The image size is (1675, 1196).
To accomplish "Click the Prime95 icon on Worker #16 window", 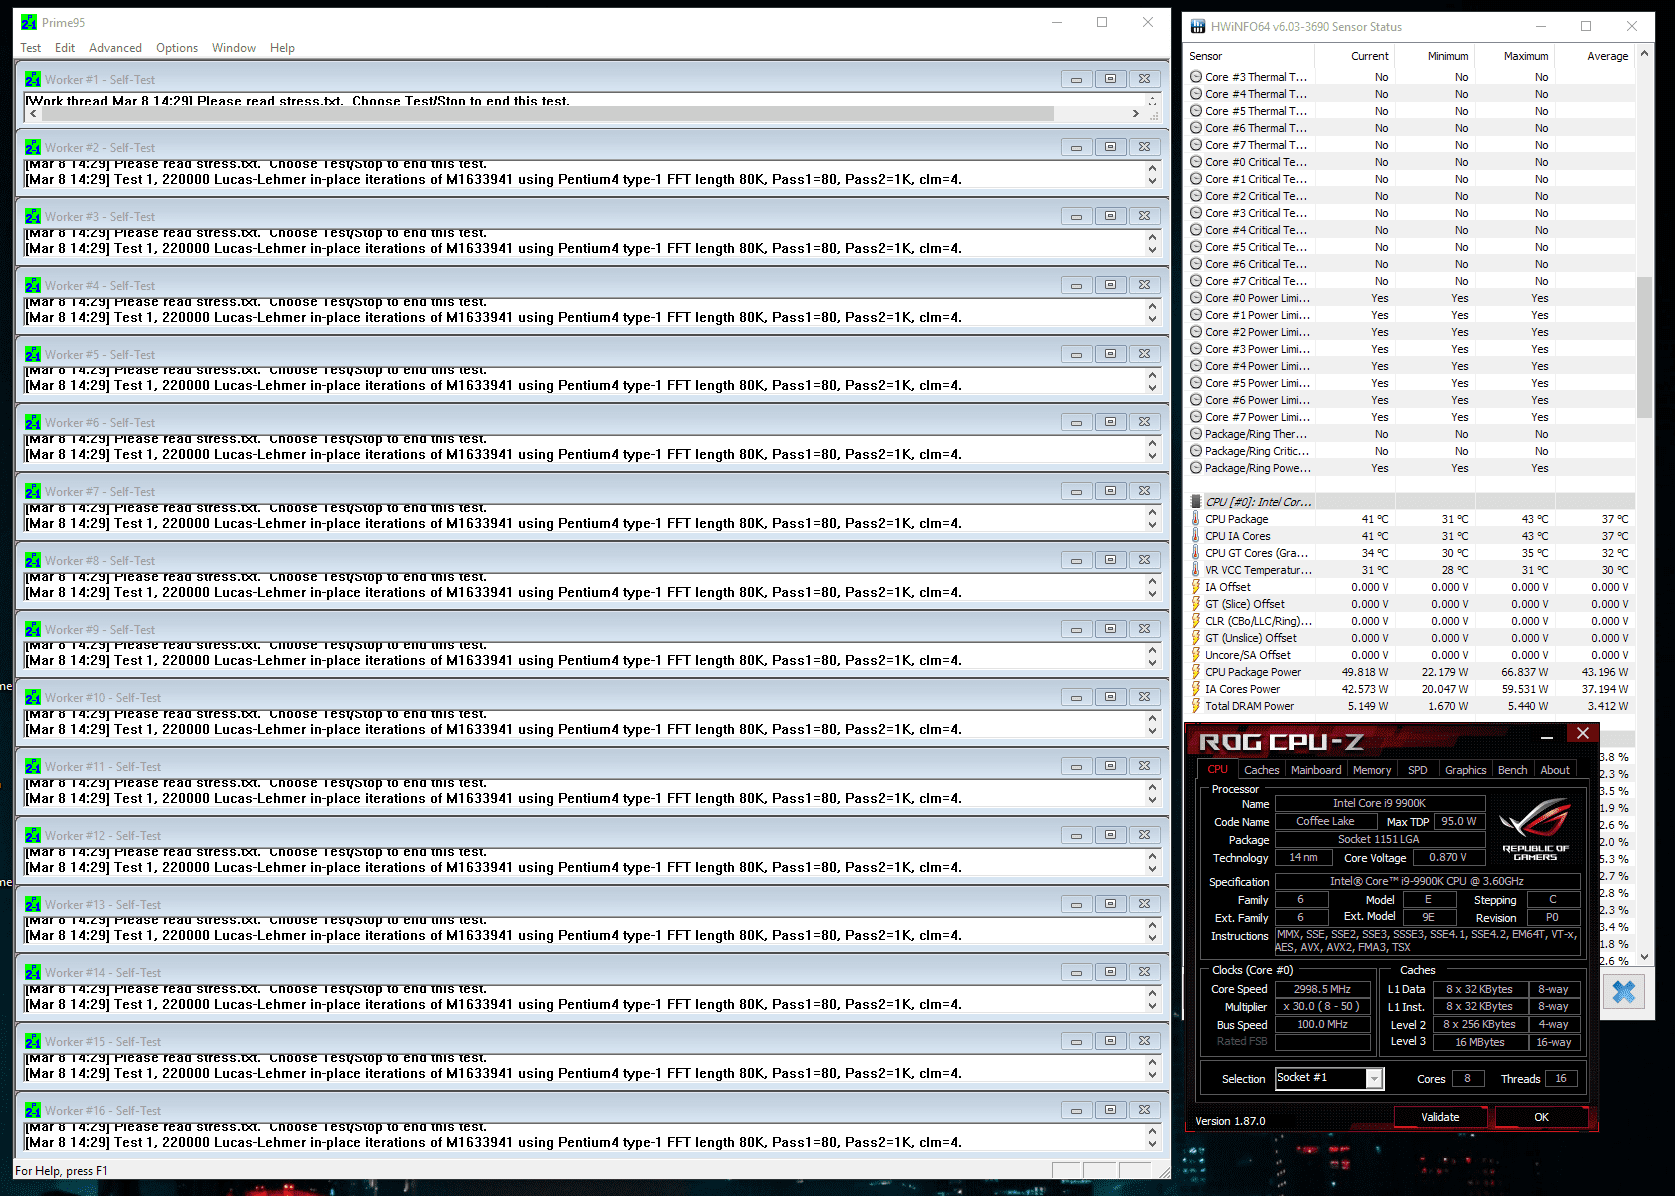I will tap(33, 1110).
